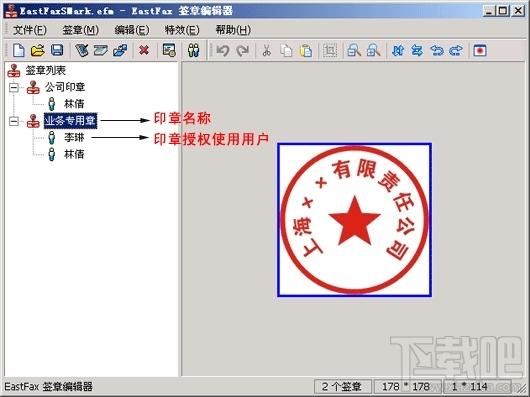Open a signature file folder icon

[x=38, y=51]
